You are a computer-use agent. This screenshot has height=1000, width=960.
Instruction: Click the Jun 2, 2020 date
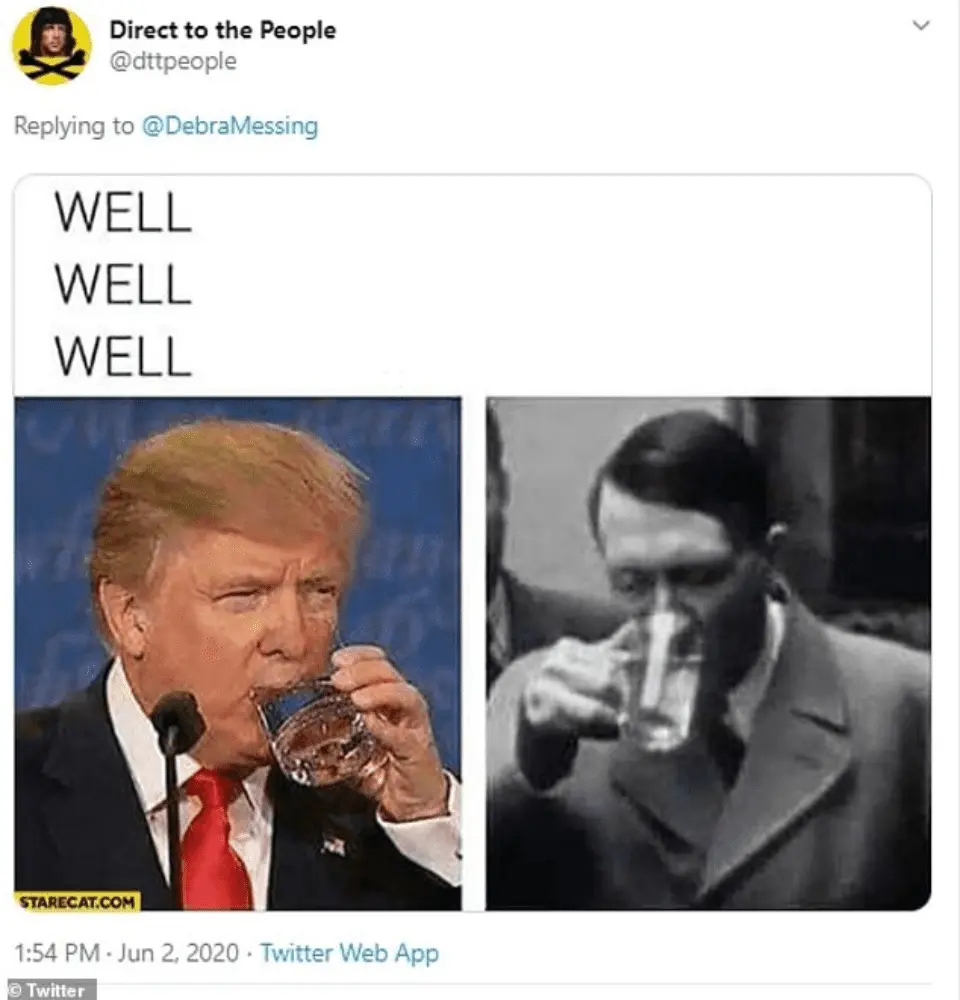coord(179,953)
